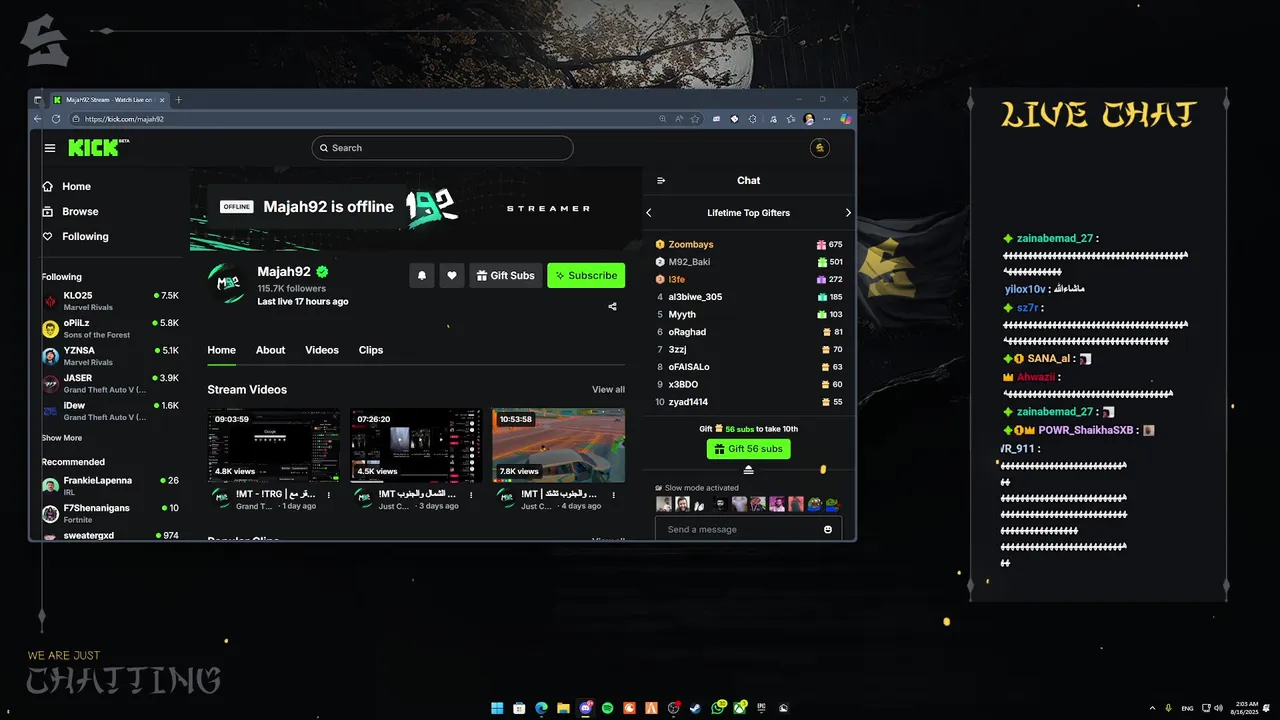
Task: Add page to favorites with star icon
Action: click(695, 119)
